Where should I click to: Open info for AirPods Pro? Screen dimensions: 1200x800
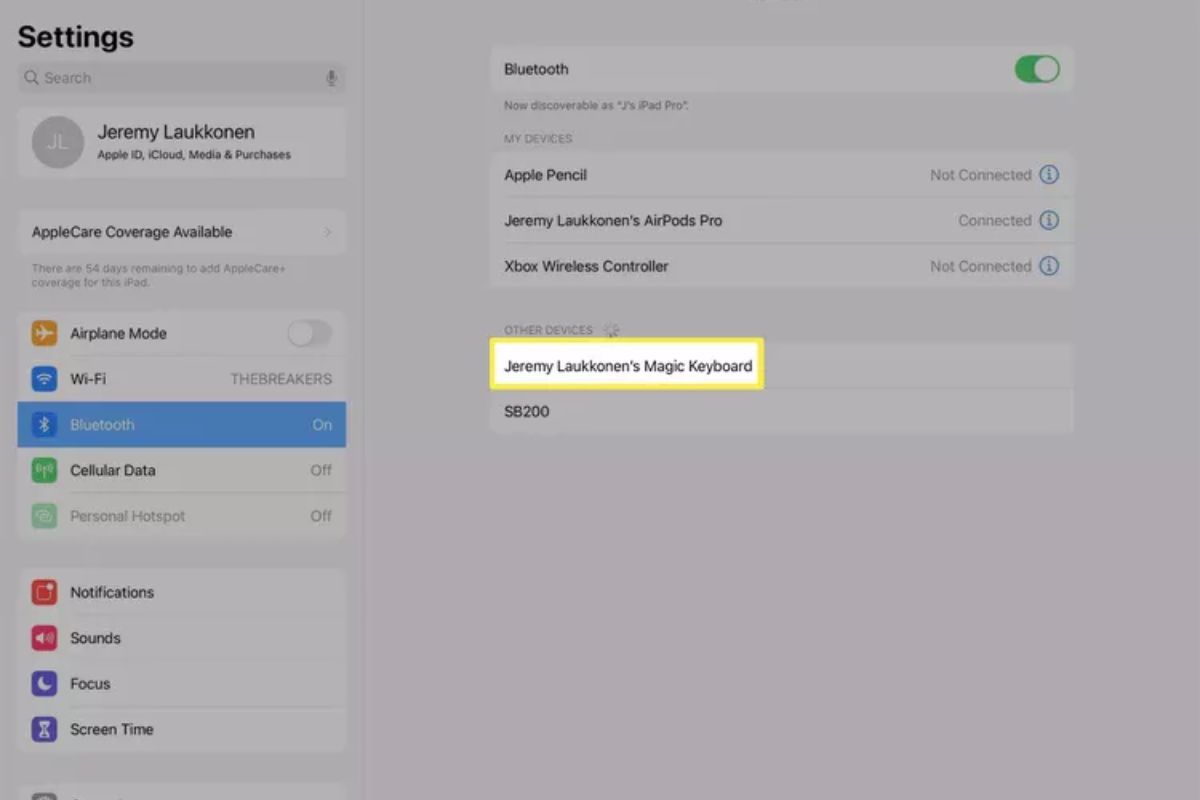pos(1049,220)
